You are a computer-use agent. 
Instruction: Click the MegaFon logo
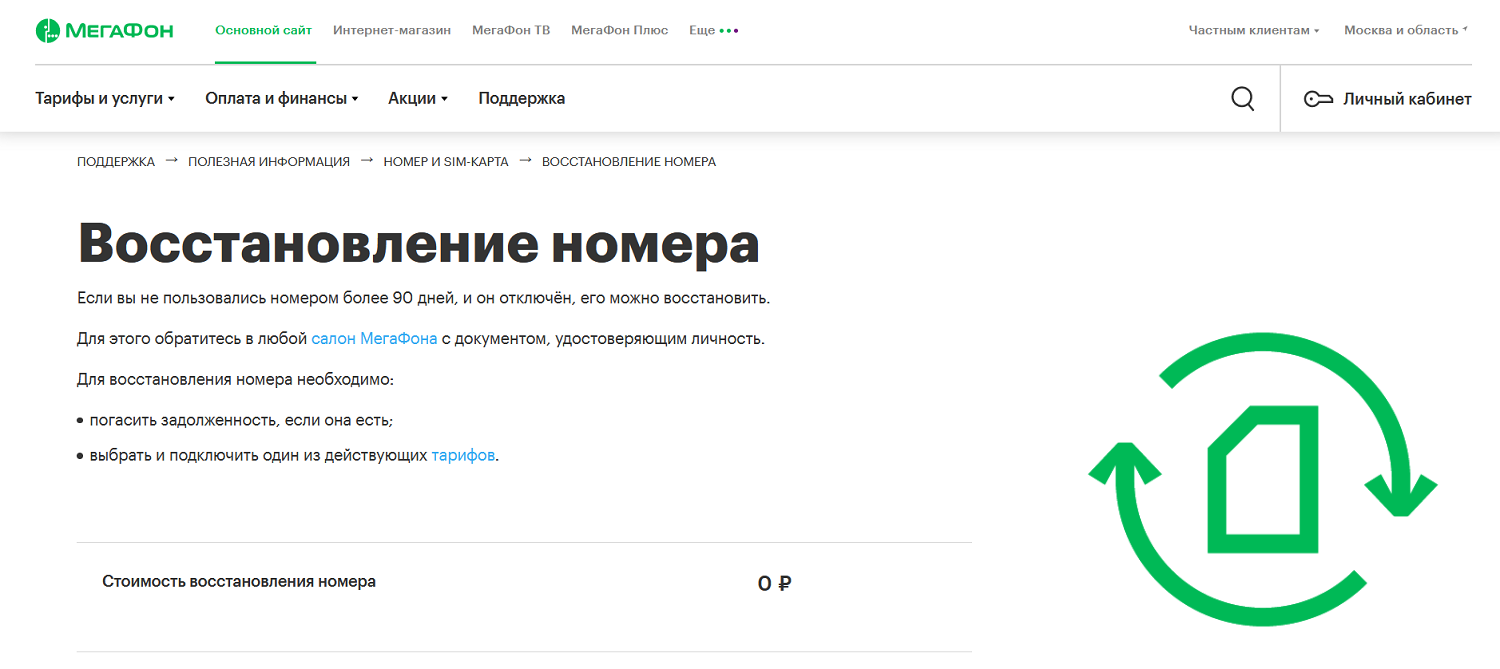tap(104, 31)
